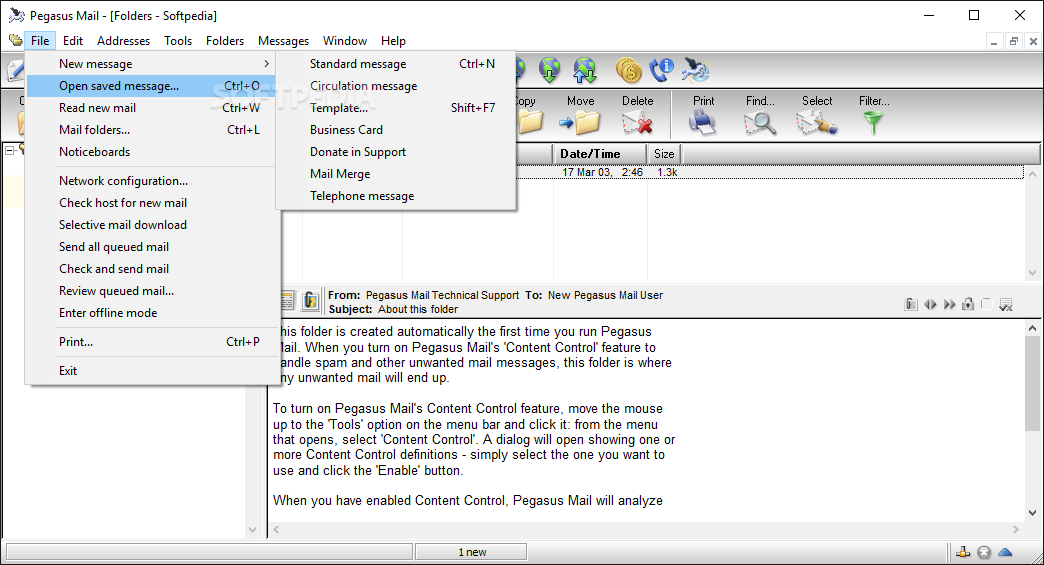Choose Telephone message from submenu
This screenshot has height=565, width=1044.
point(396,196)
